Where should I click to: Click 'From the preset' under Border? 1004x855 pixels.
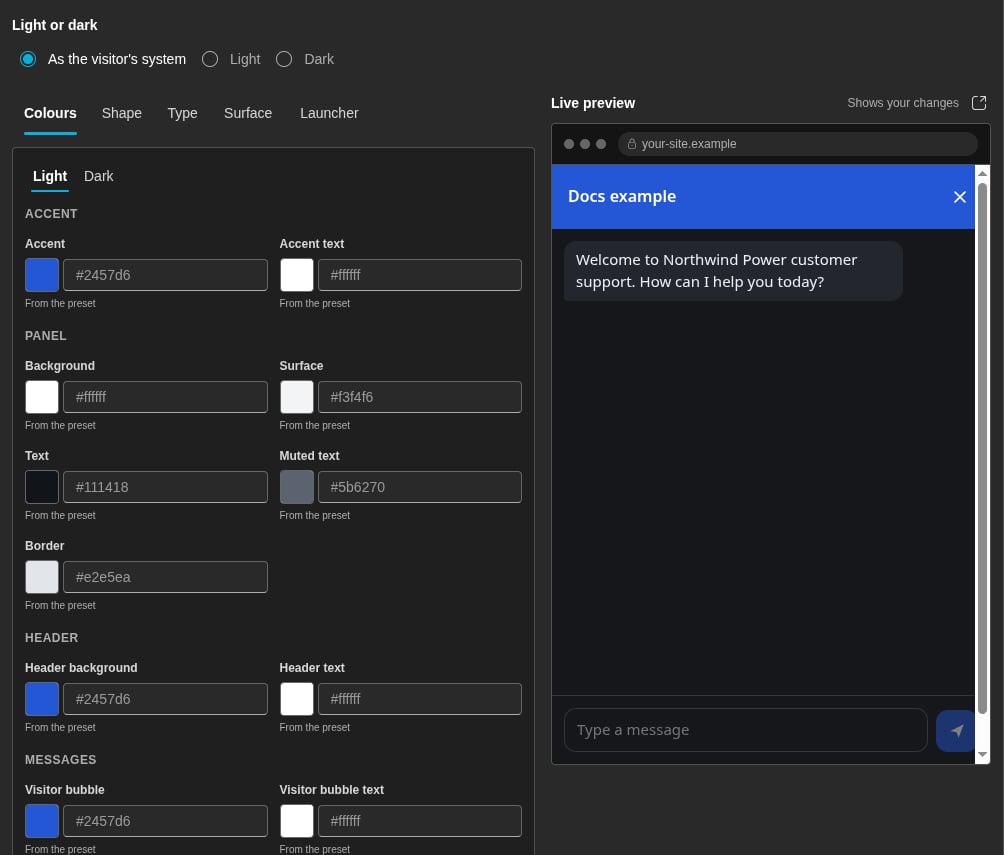coord(60,605)
